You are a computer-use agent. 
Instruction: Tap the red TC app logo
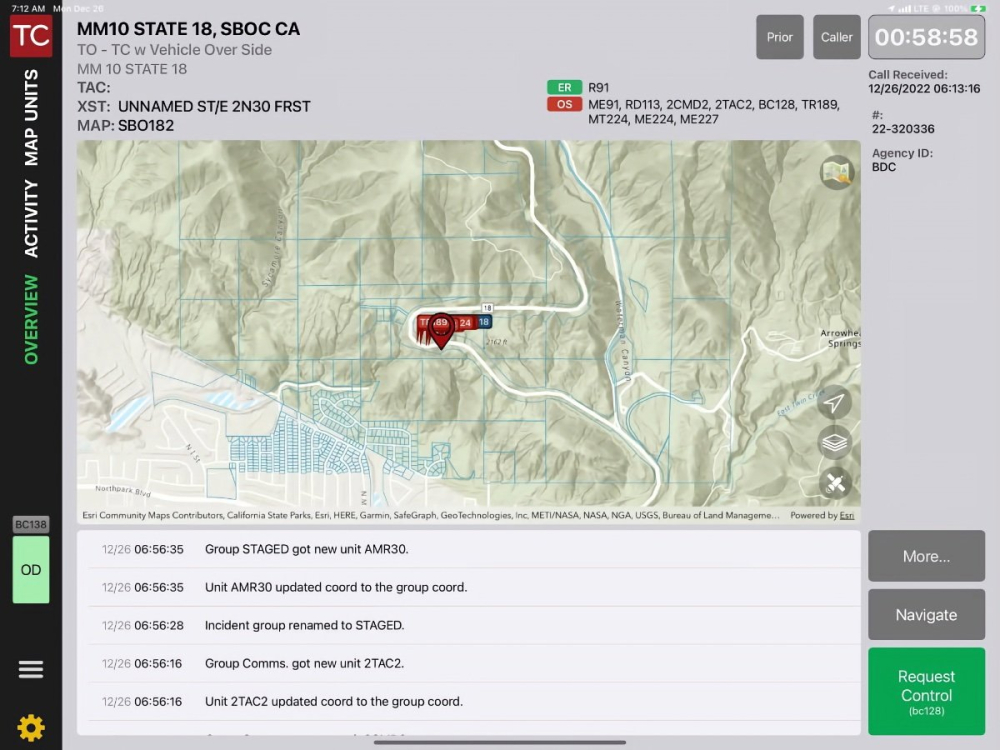click(x=31, y=36)
